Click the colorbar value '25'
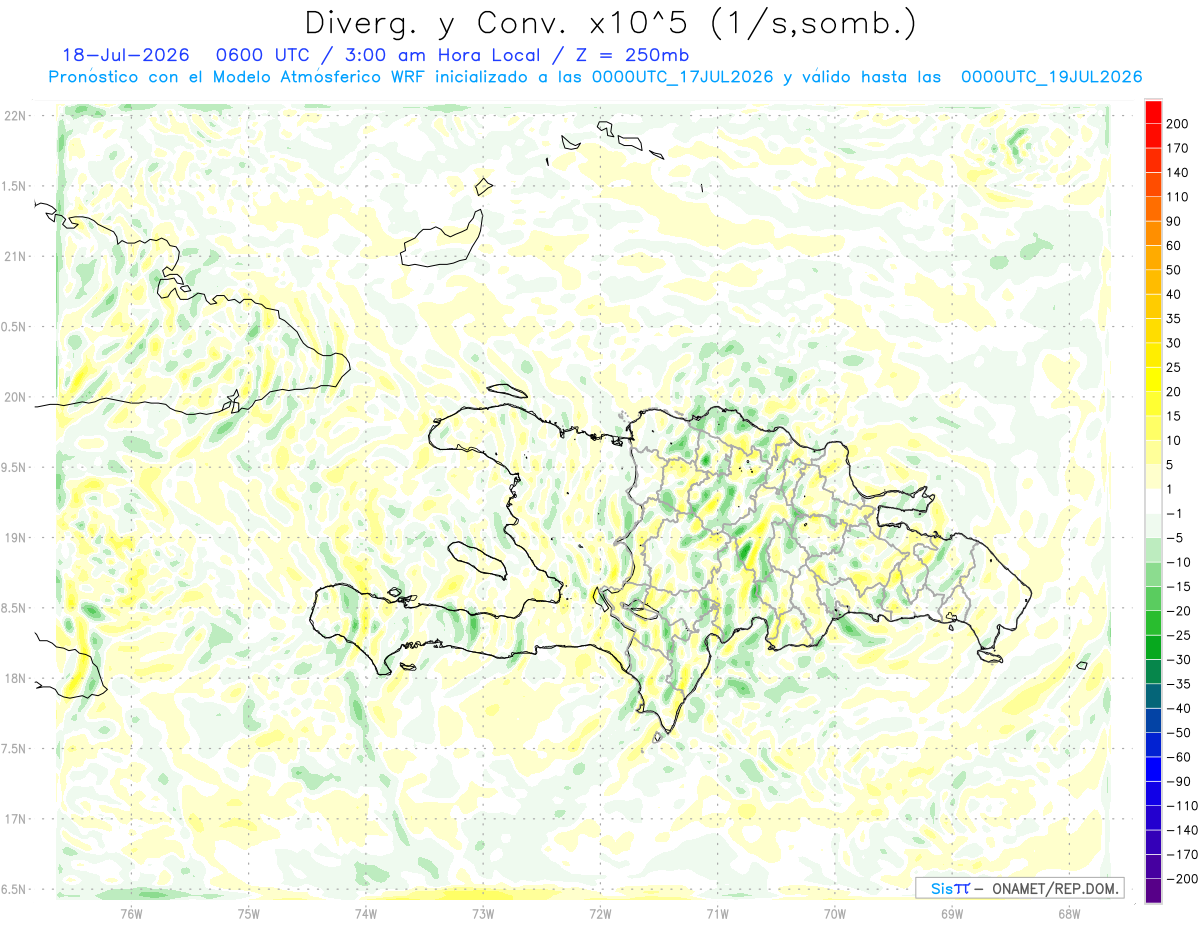Viewport: 1200px width, 927px height. (1175, 367)
